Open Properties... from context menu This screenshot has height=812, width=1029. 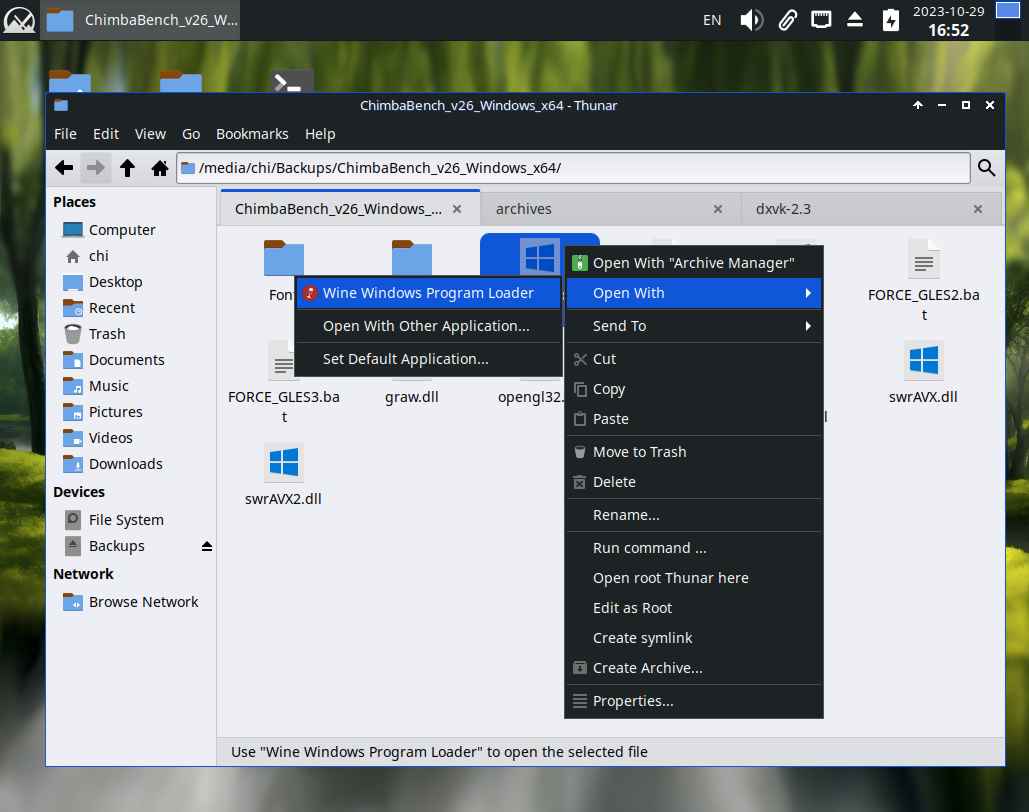(694, 701)
